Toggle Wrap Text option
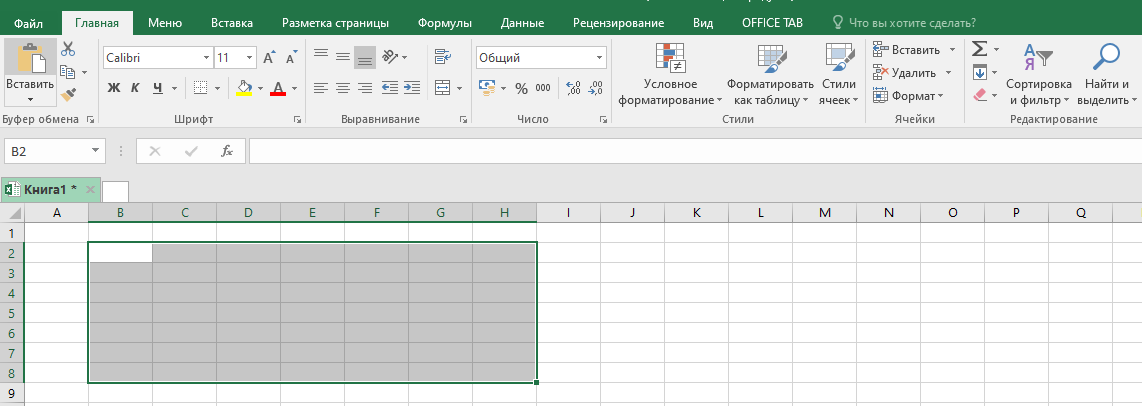The image size is (1142, 406). pyautogui.click(x=443, y=56)
